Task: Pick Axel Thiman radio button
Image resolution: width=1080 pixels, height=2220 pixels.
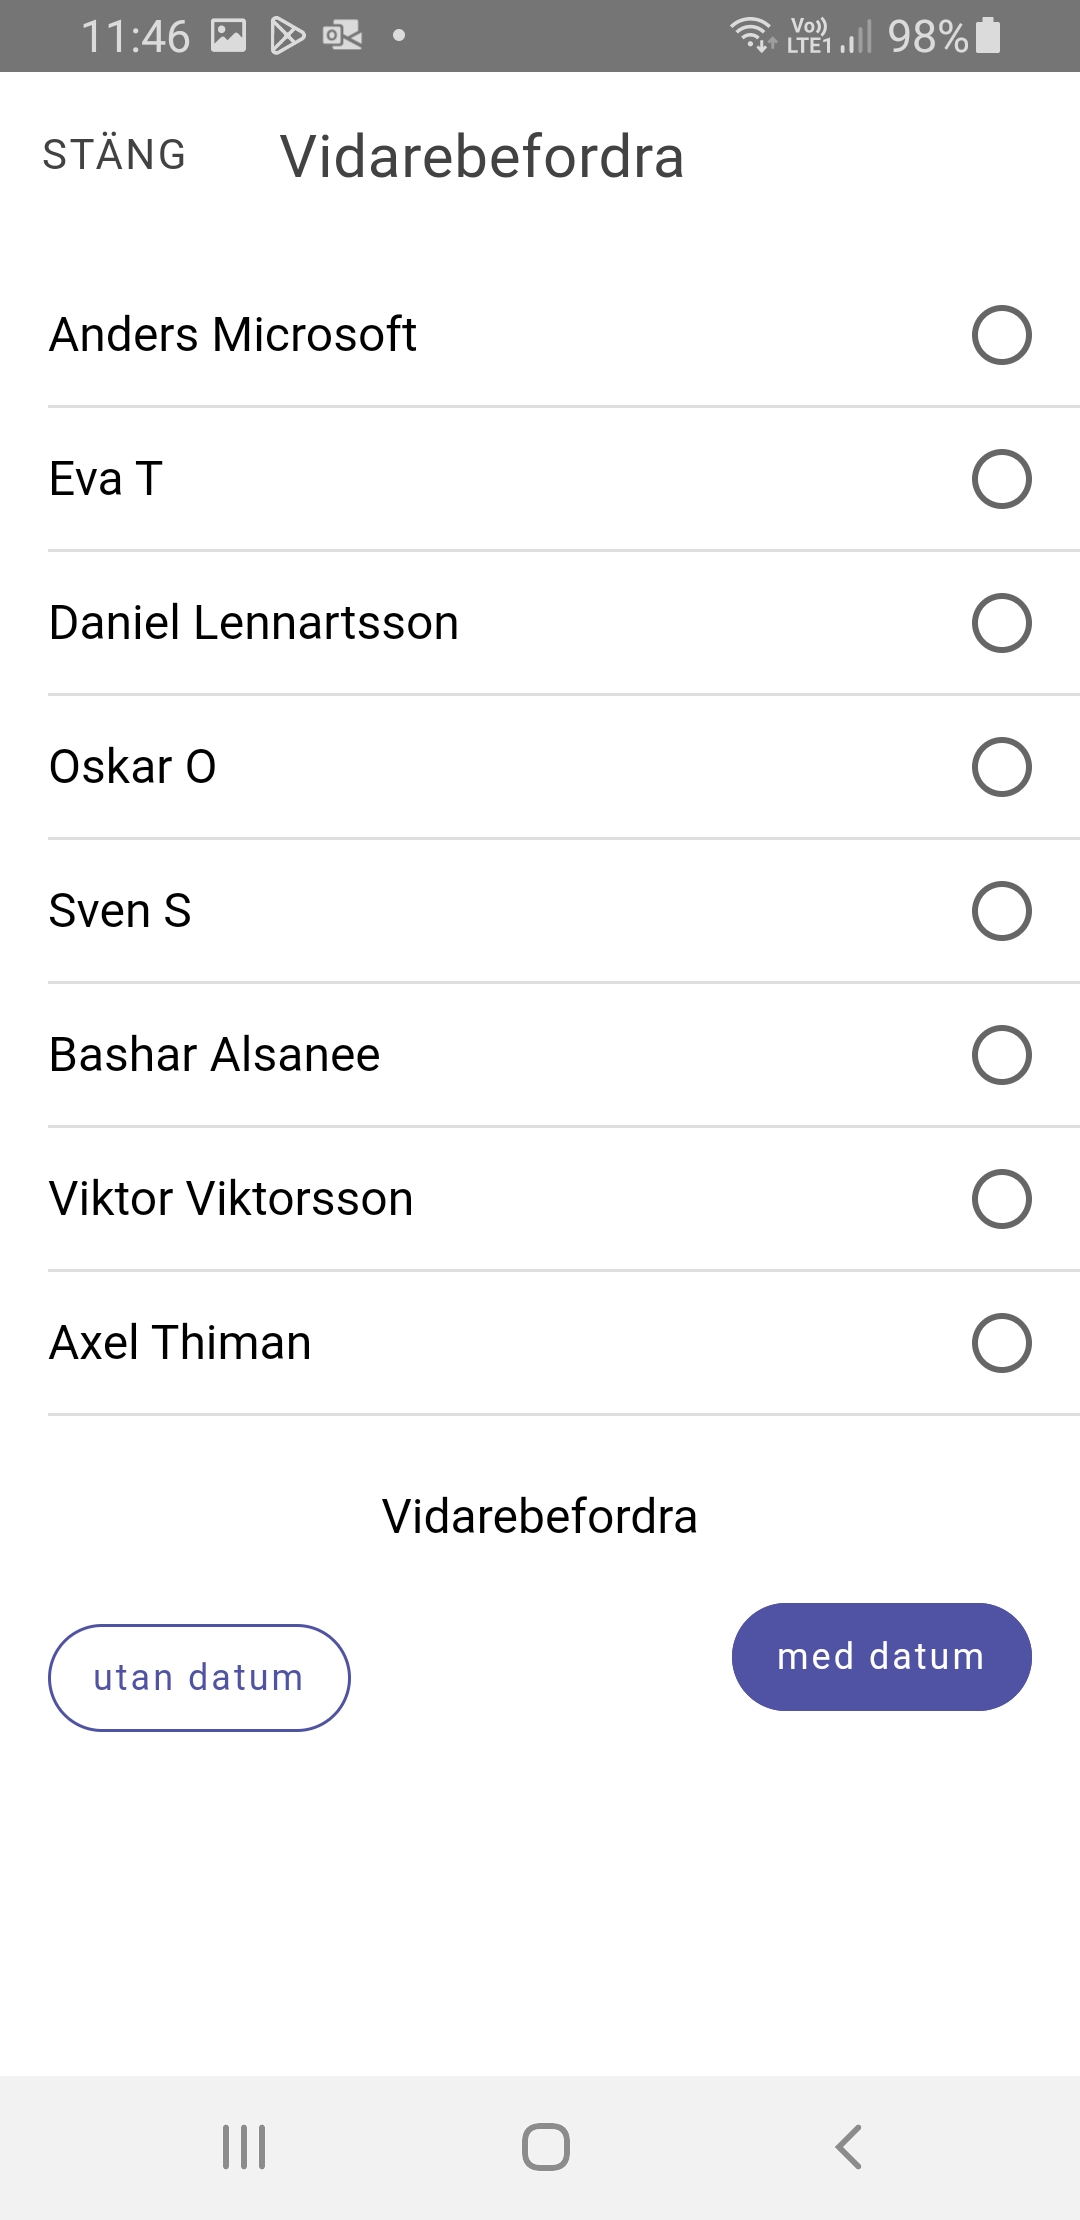Action: coord(1001,1343)
